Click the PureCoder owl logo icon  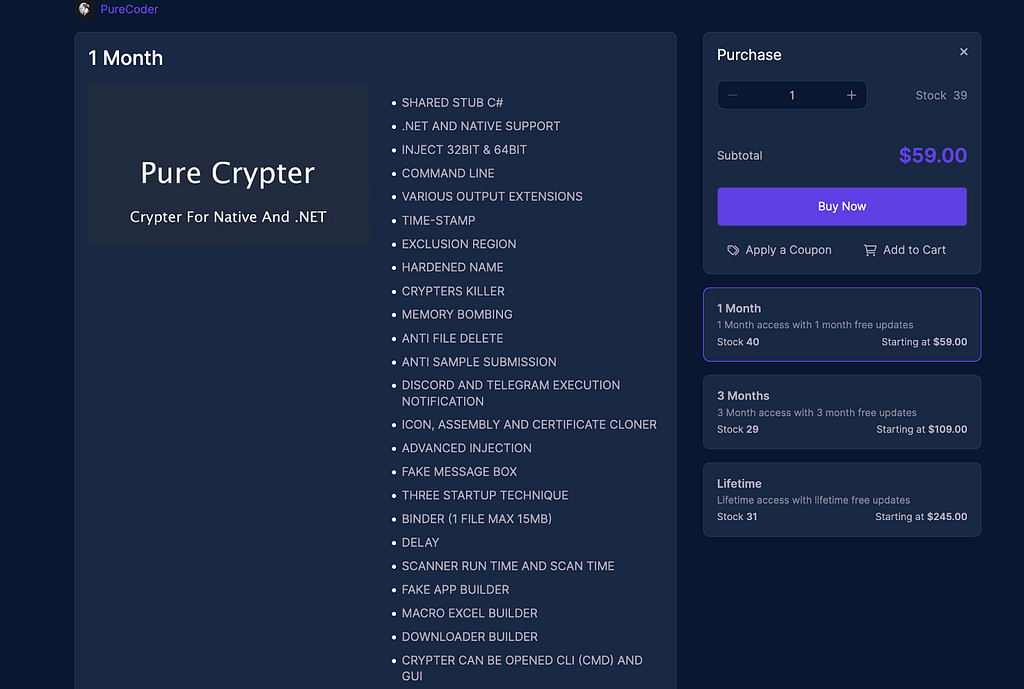tap(84, 9)
